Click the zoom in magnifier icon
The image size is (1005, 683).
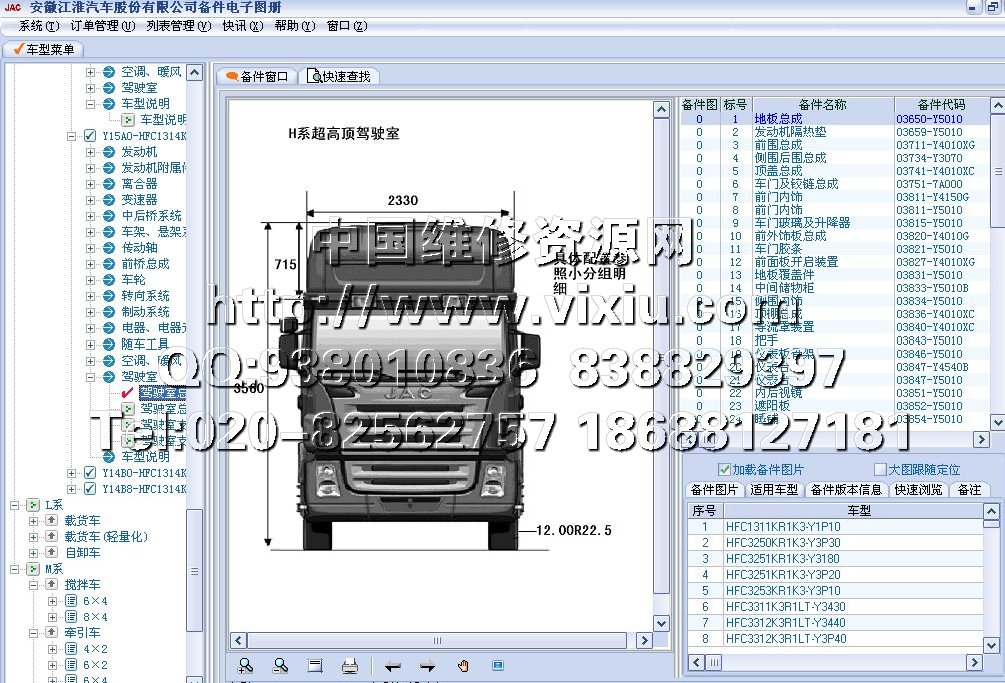click(246, 666)
